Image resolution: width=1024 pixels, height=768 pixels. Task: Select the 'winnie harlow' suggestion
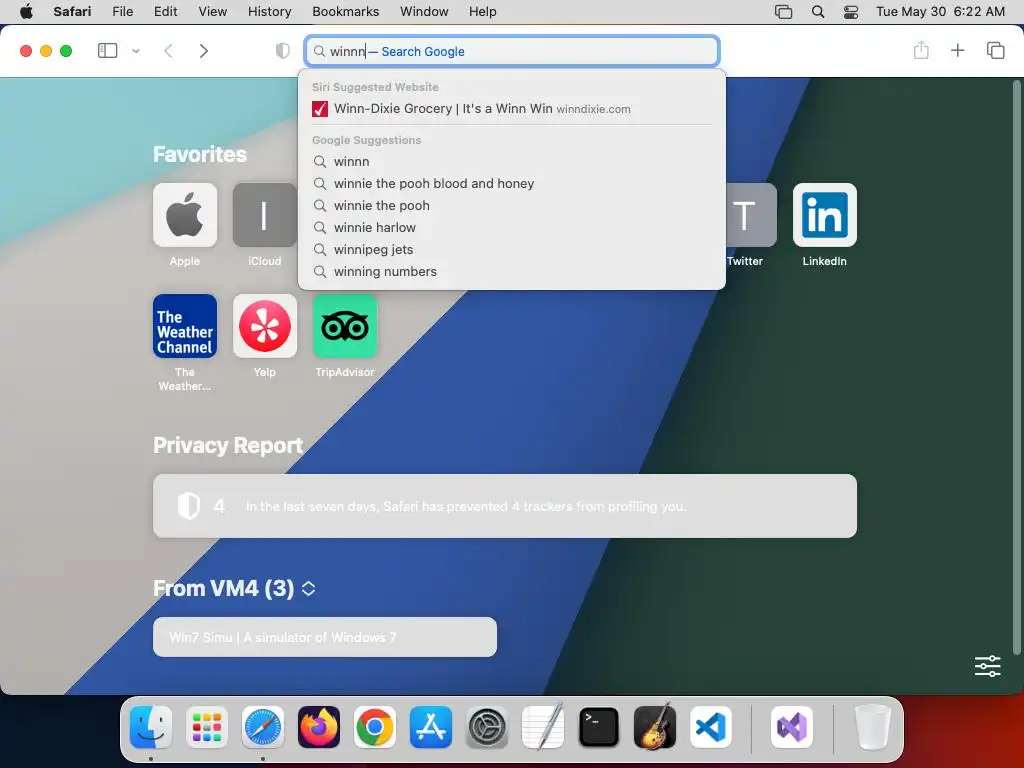[512, 227]
